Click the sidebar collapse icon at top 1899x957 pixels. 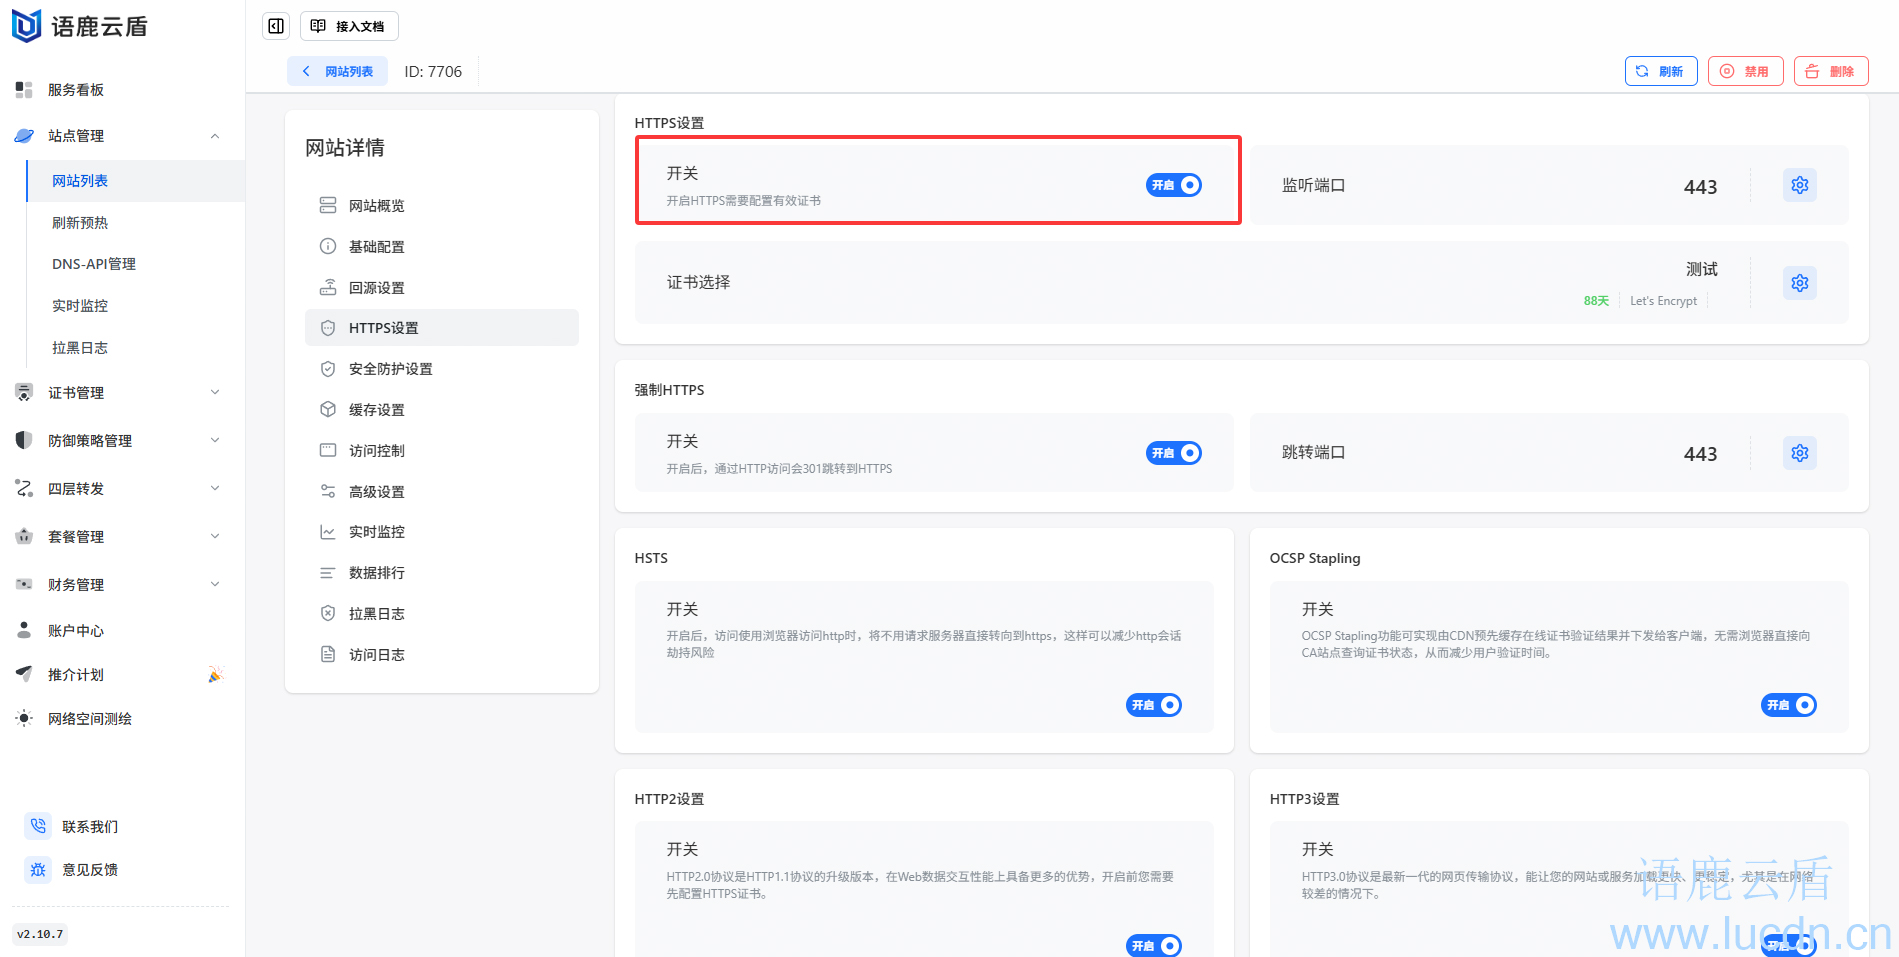[276, 26]
